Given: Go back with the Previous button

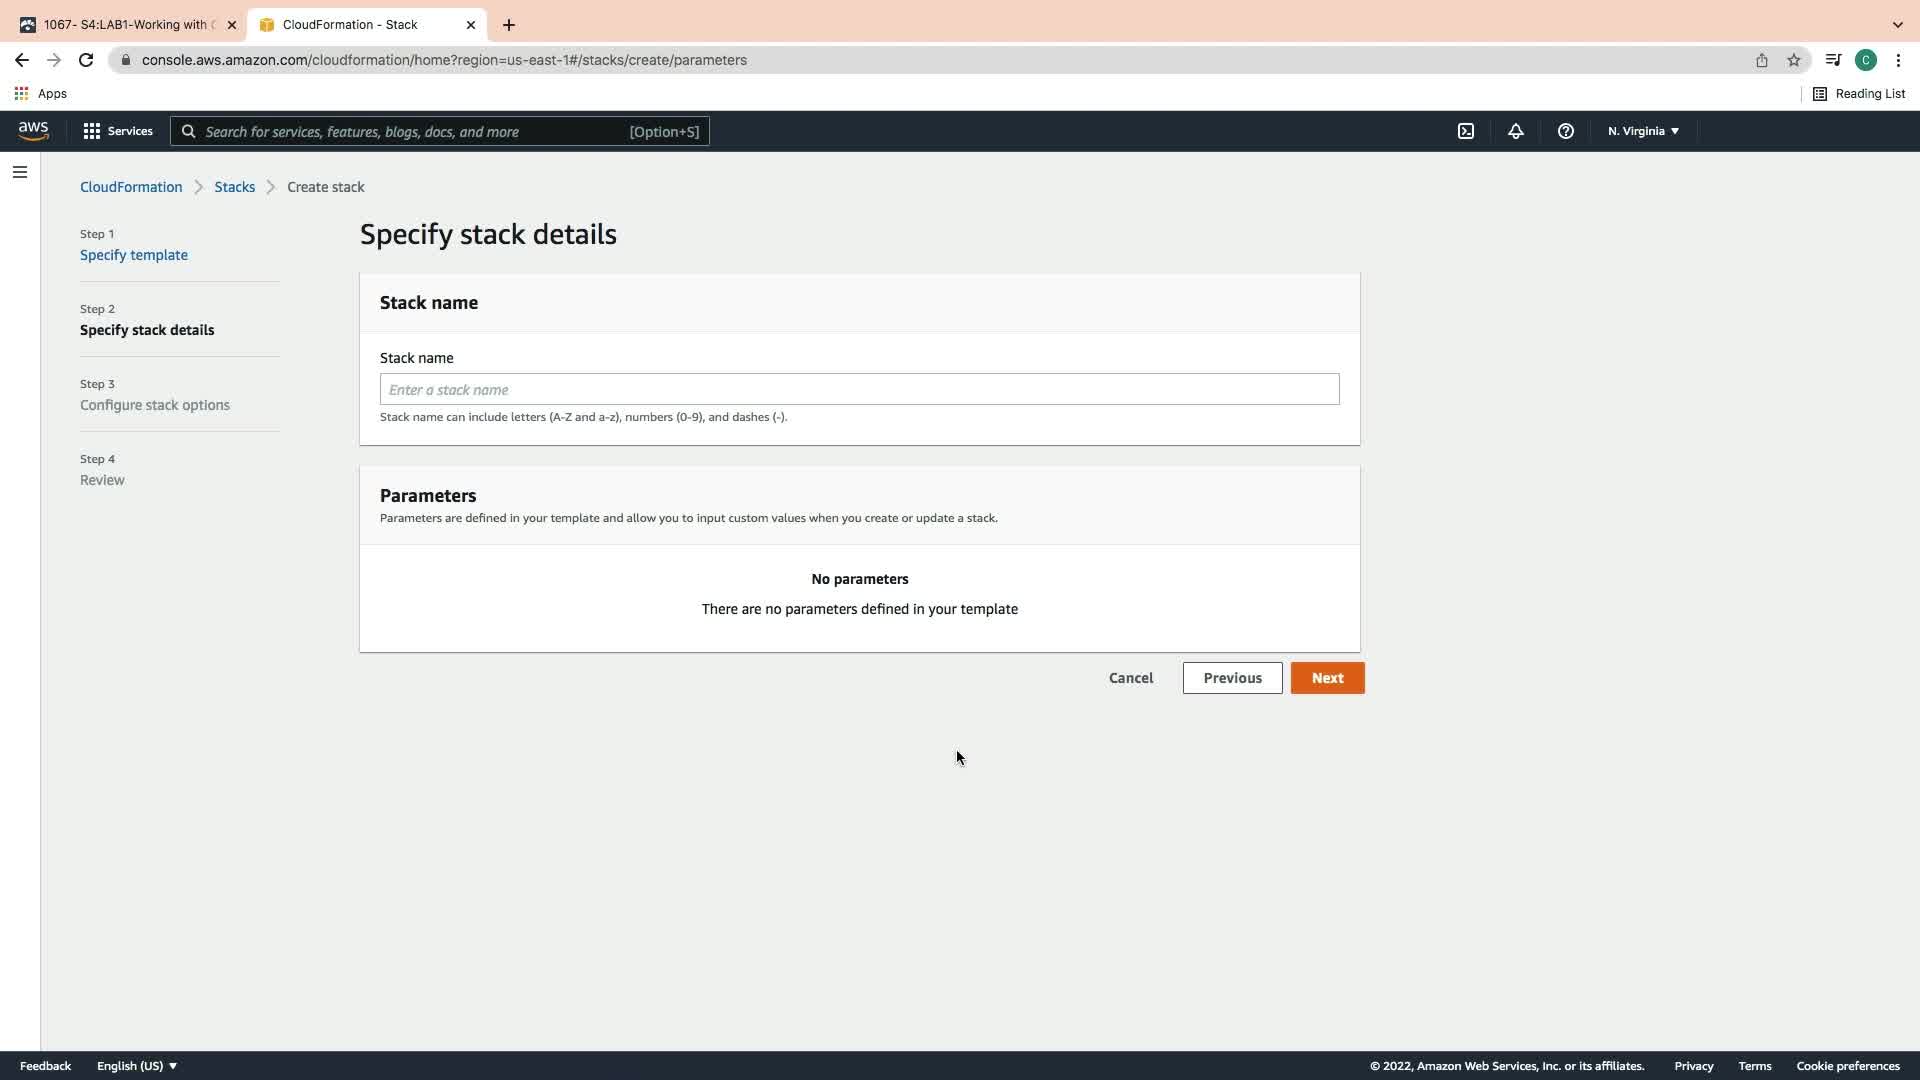Looking at the screenshot, I should 1232,678.
